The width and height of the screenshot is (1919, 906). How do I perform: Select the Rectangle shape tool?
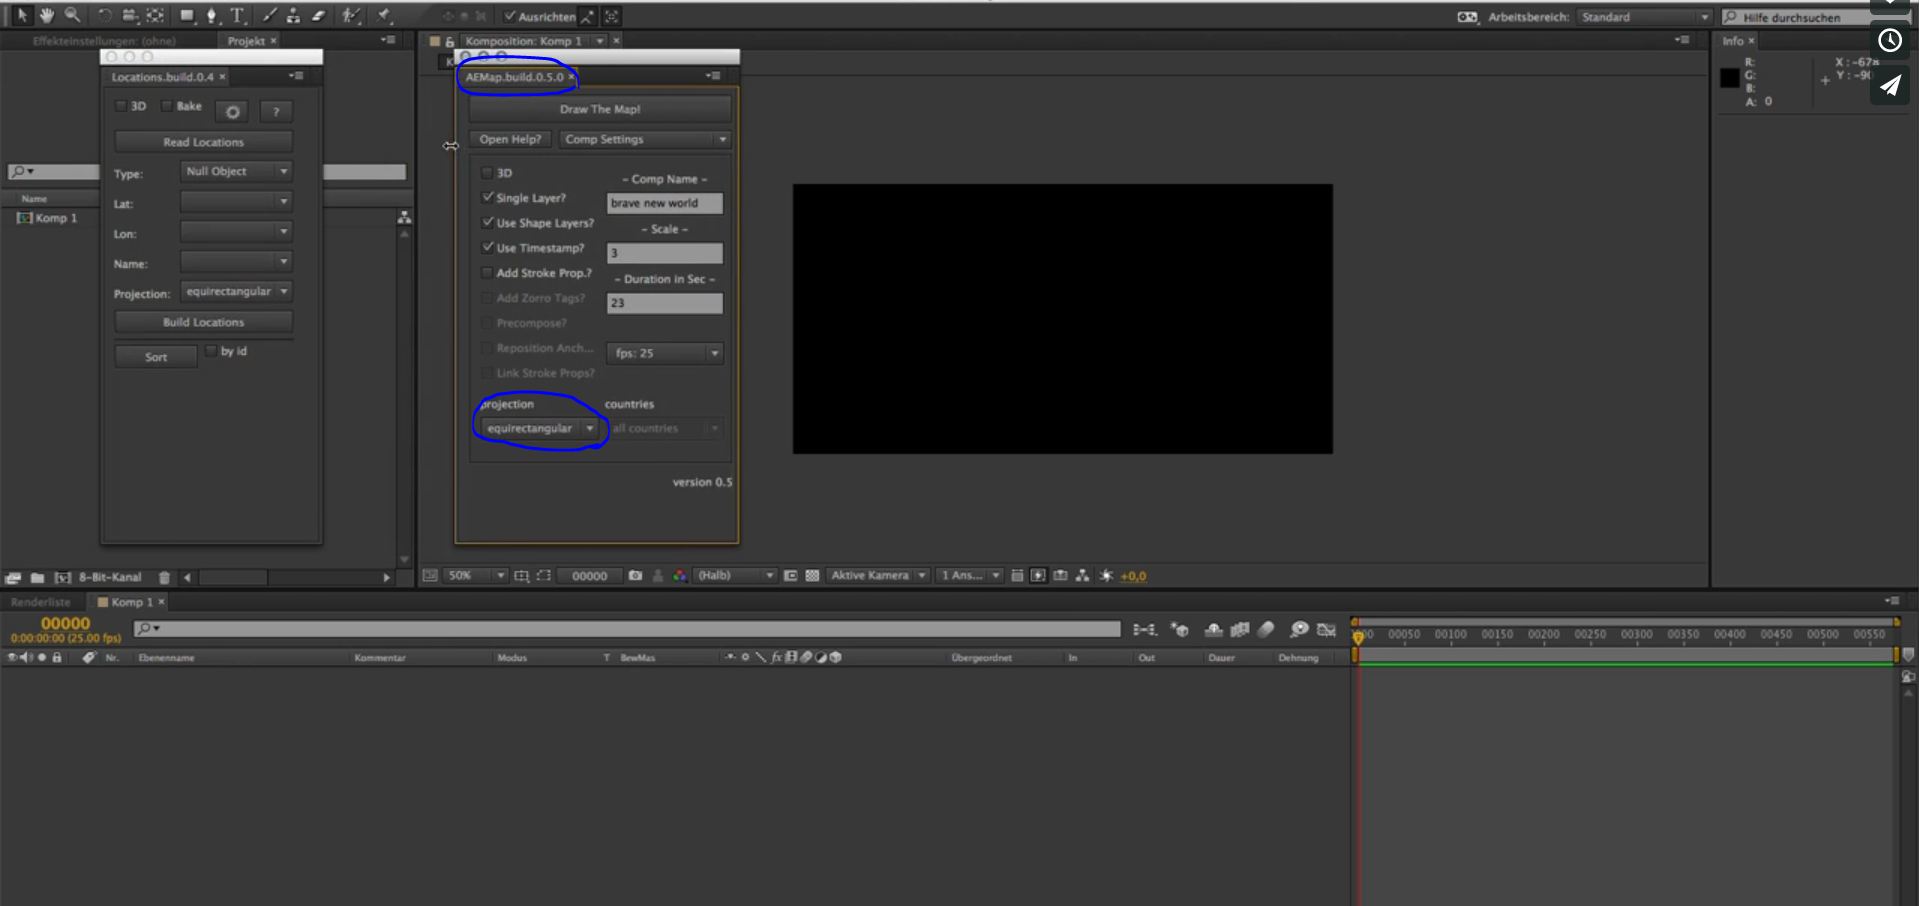[187, 16]
